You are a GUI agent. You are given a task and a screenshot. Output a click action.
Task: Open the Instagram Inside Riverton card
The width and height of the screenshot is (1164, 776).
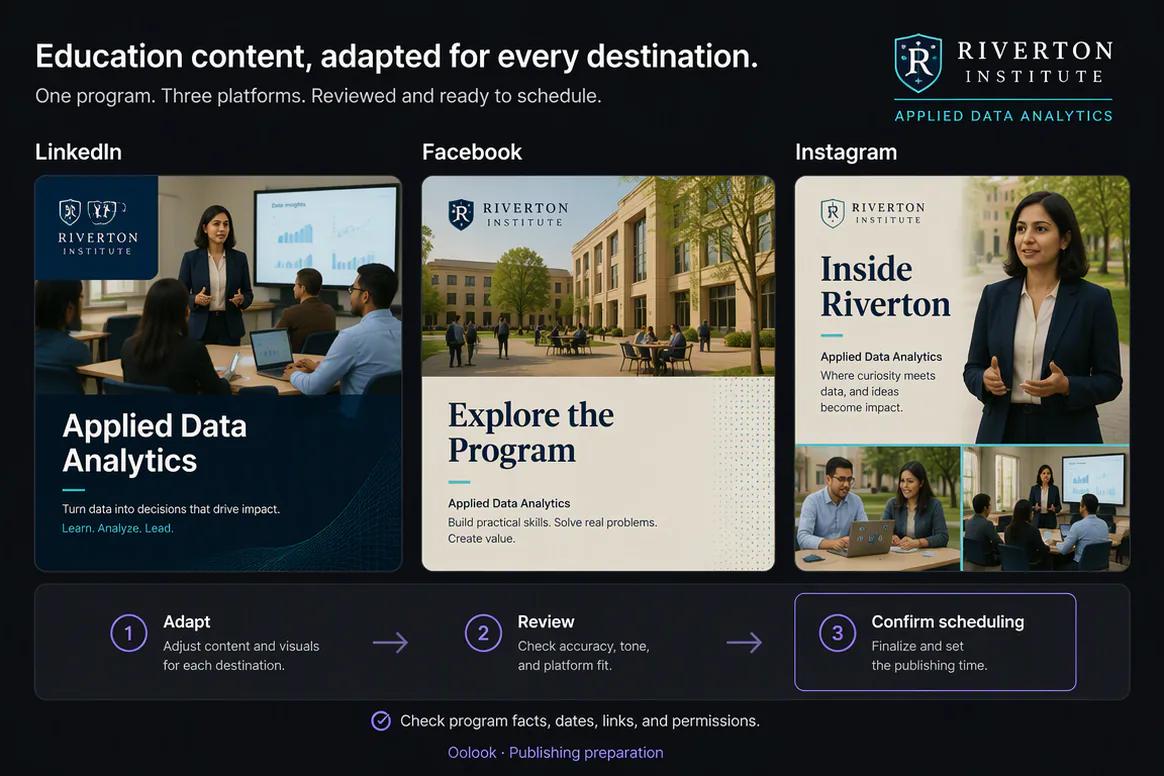point(962,374)
